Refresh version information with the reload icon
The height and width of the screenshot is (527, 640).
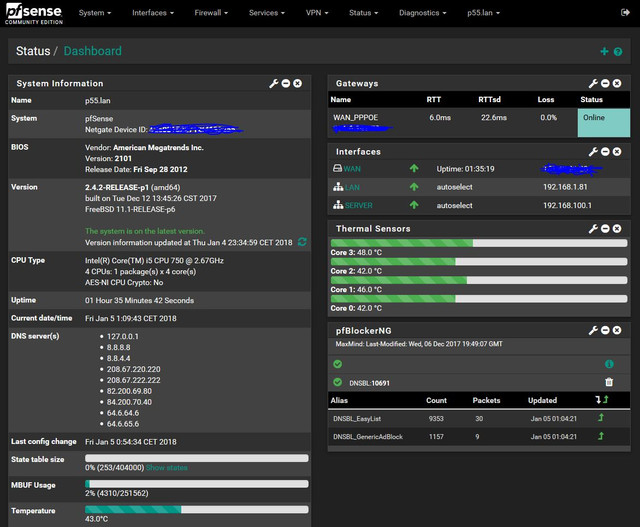(x=302, y=242)
